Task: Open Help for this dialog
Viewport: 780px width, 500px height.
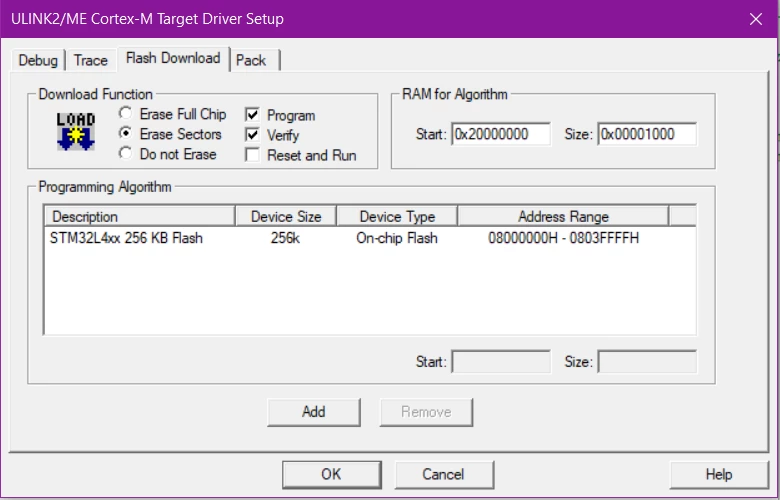Action: point(719,474)
